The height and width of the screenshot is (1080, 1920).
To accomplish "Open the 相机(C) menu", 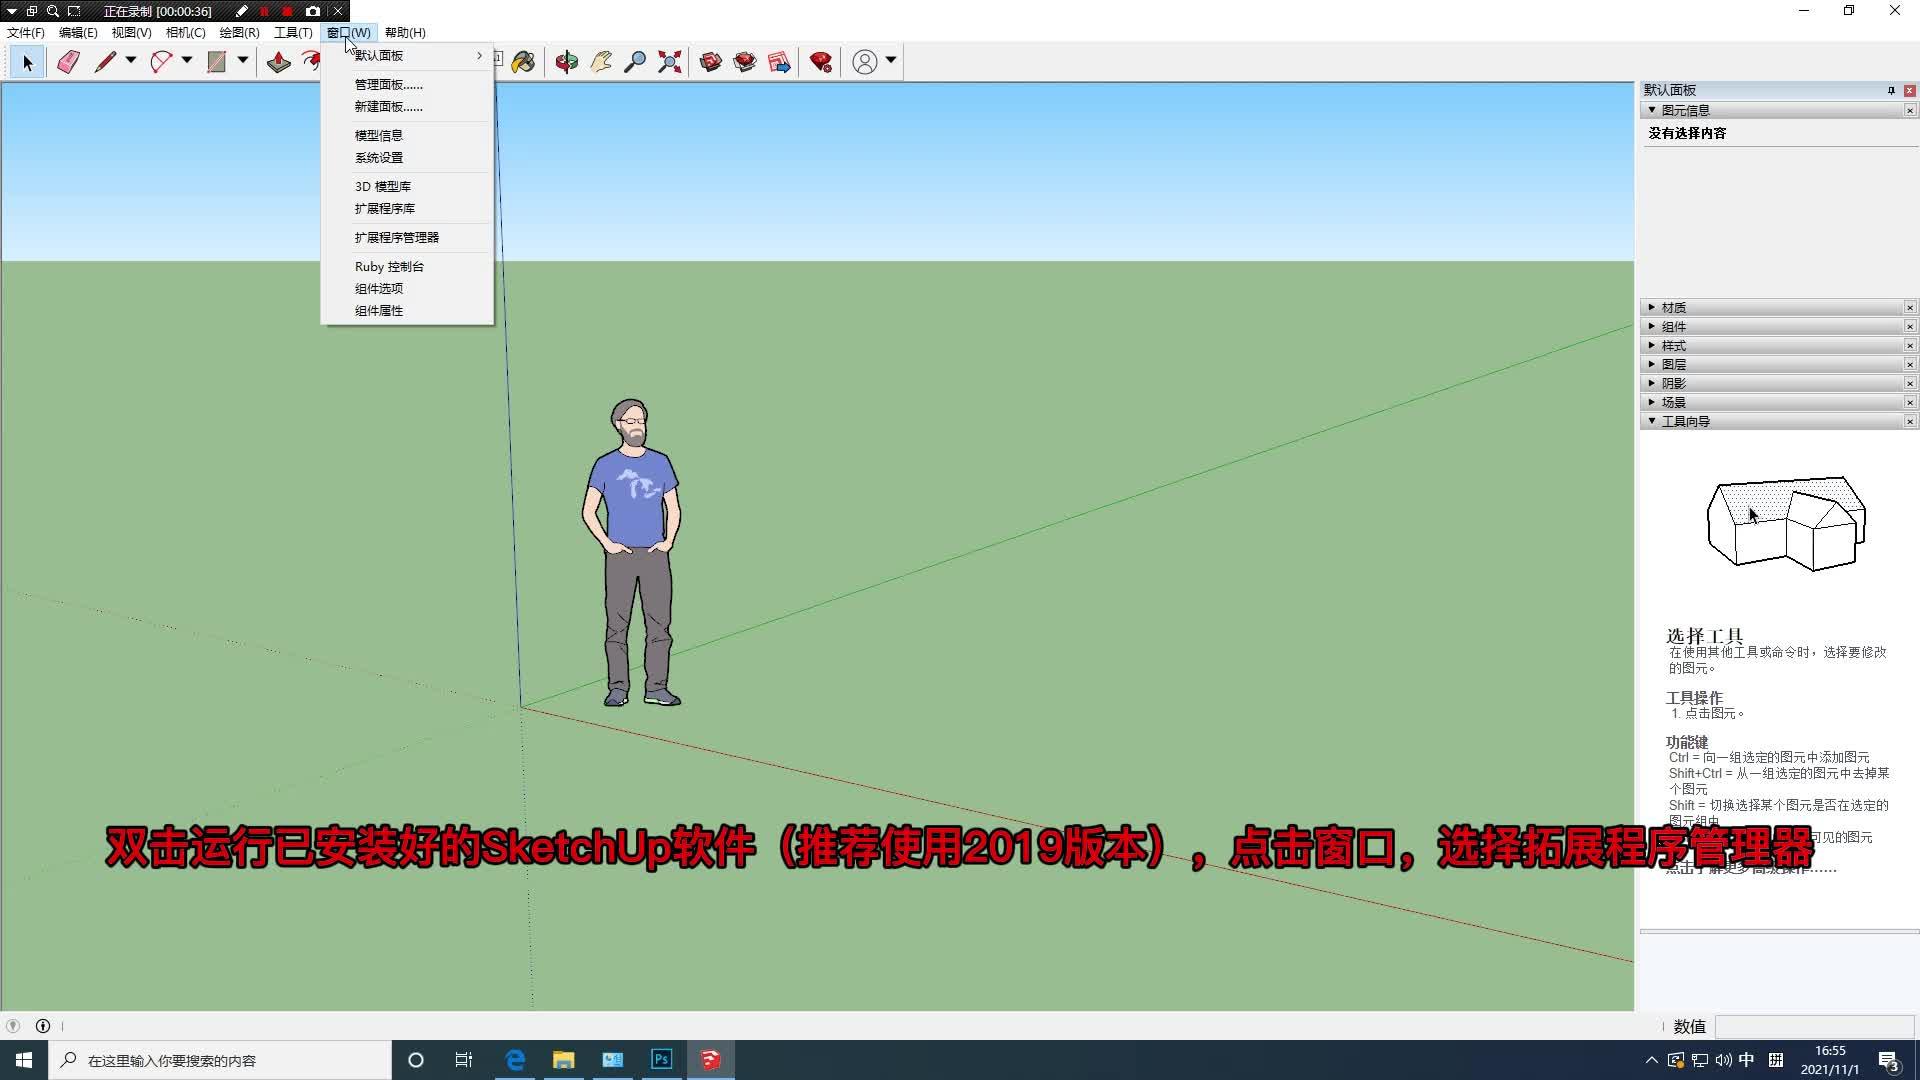I will pos(185,33).
